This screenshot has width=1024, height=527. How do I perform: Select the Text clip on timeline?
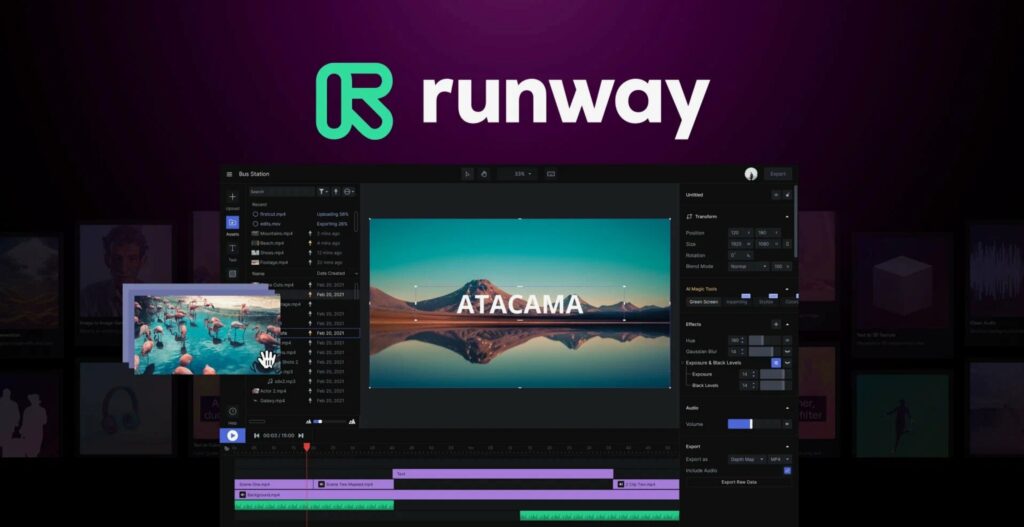[503, 473]
